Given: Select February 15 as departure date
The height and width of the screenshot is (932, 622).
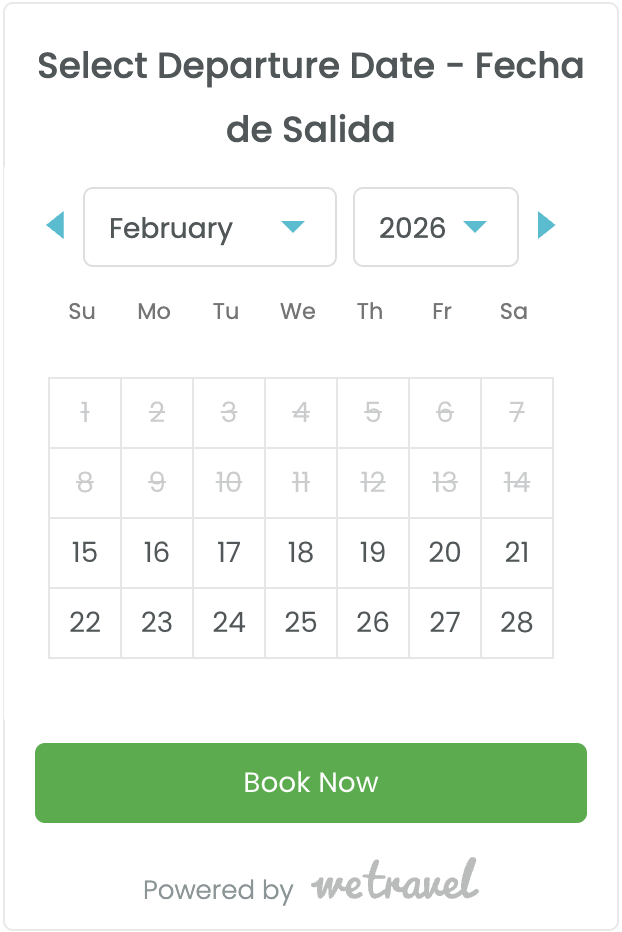Looking at the screenshot, I should [x=85, y=553].
